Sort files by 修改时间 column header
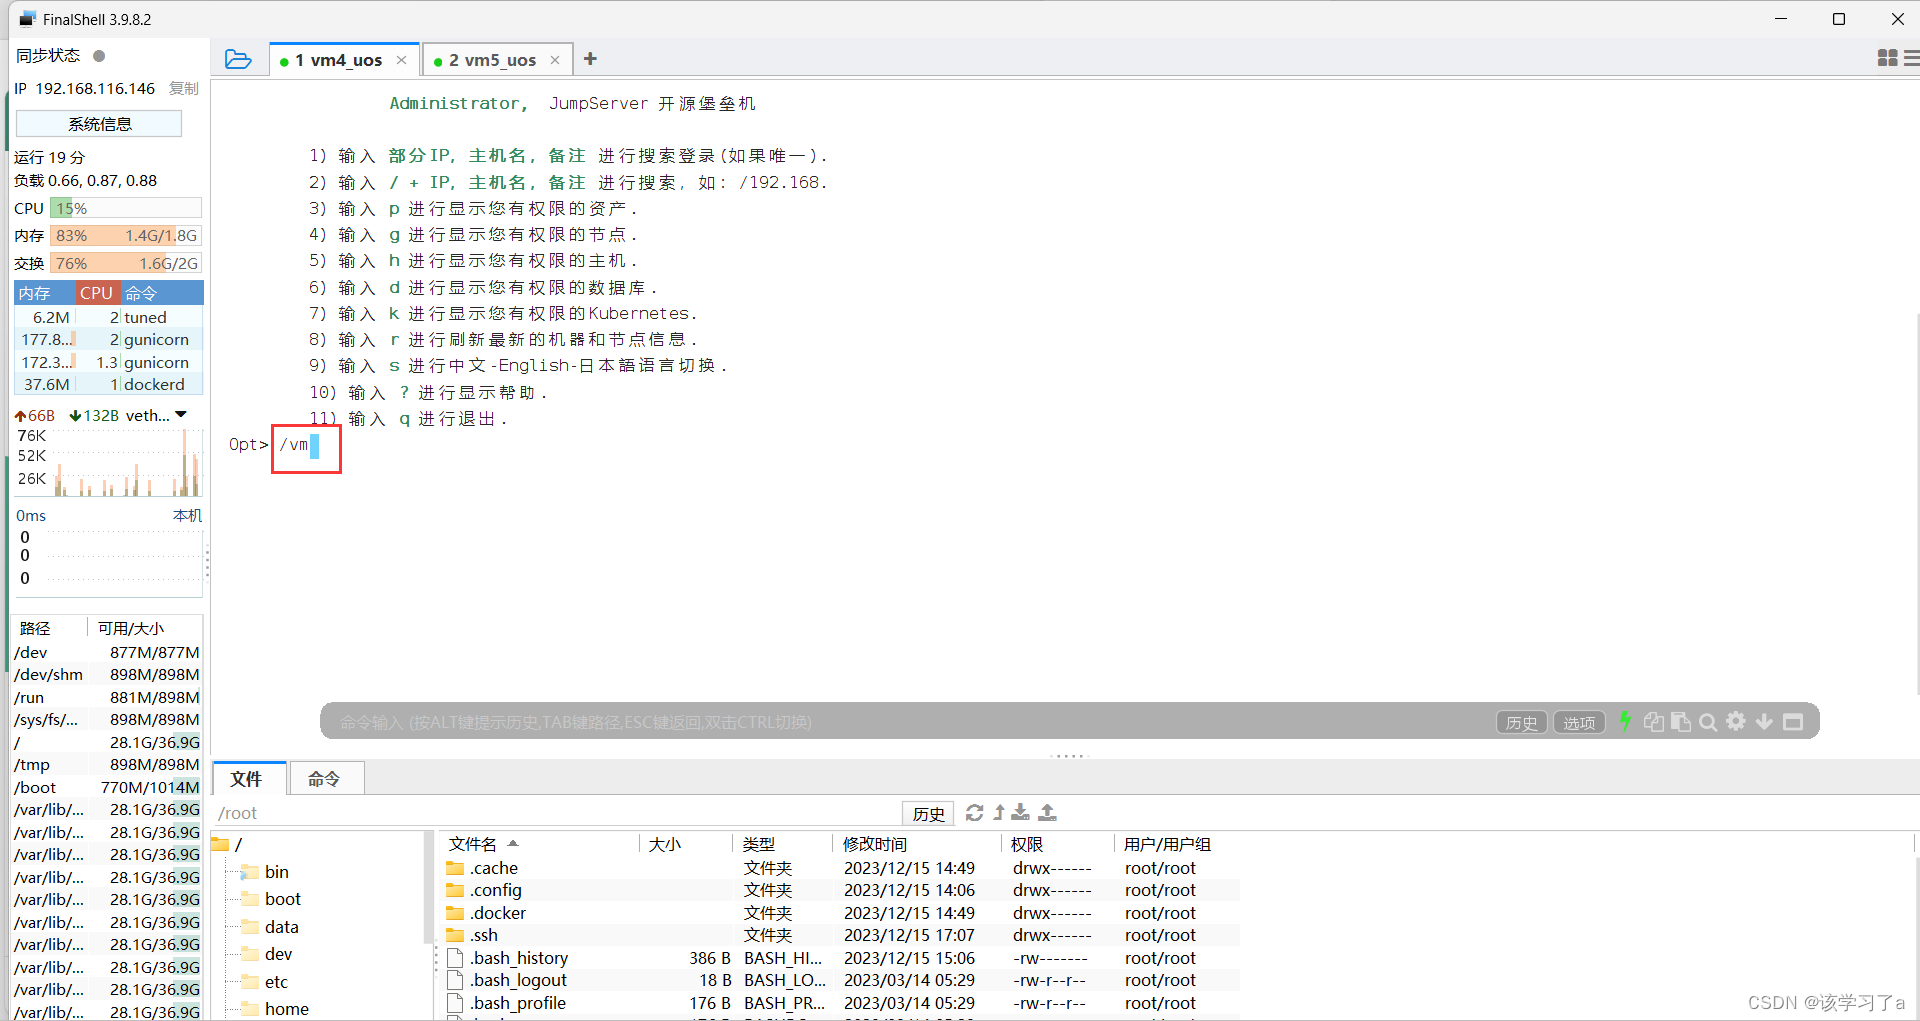The image size is (1920, 1021). pos(917,844)
